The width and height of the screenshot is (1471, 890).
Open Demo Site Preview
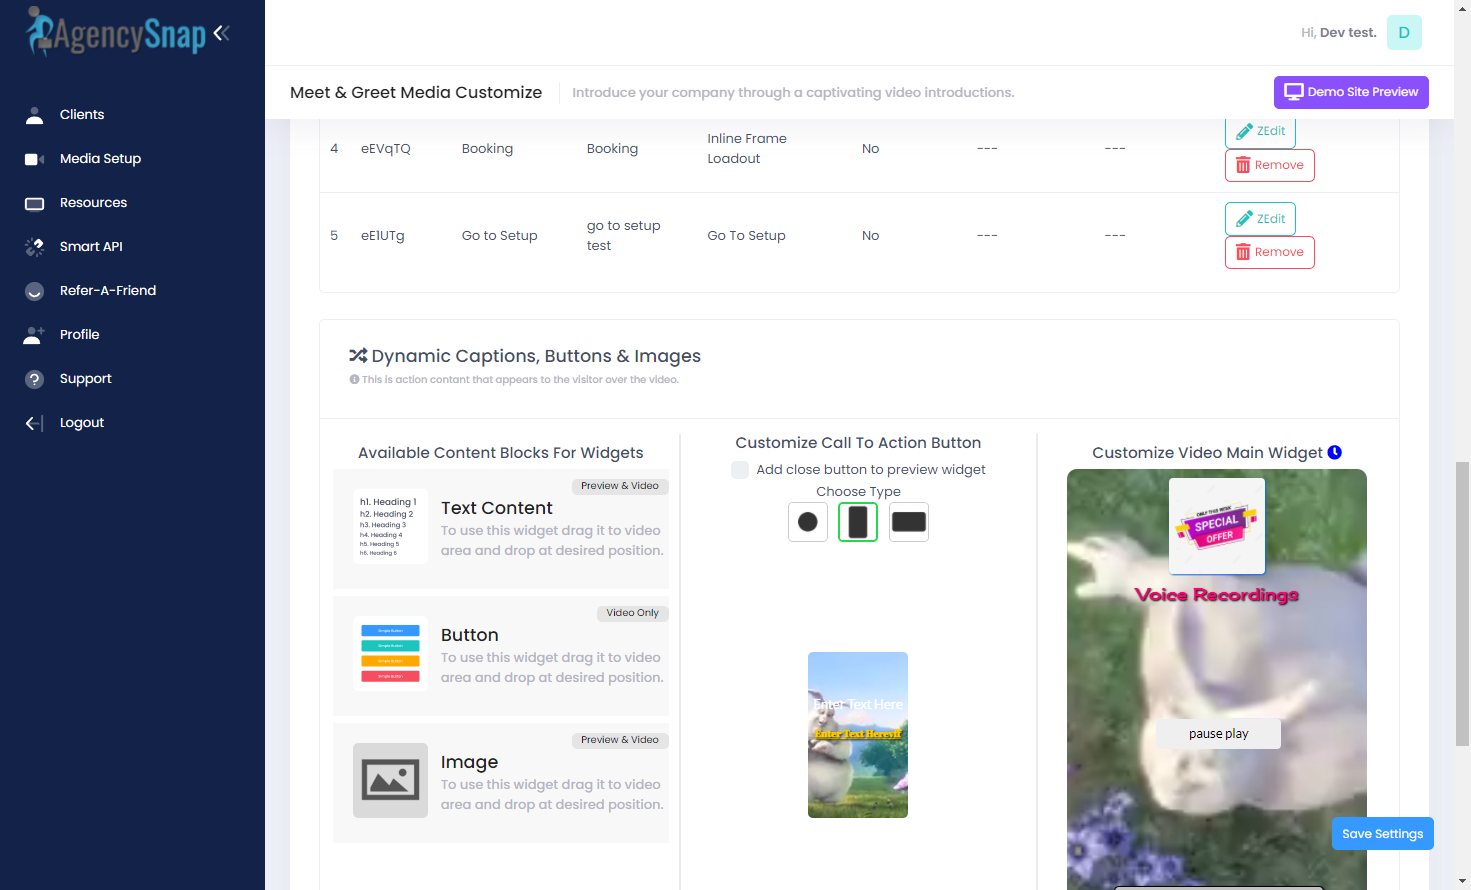coord(1350,92)
